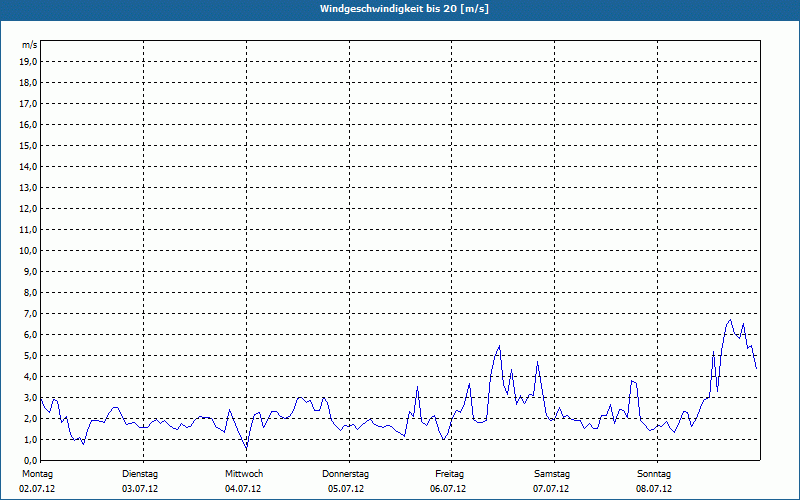Image resolution: width=800 pixels, height=500 pixels.
Task: Select the 3,0 y-axis label
Action: [x=31, y=397]
